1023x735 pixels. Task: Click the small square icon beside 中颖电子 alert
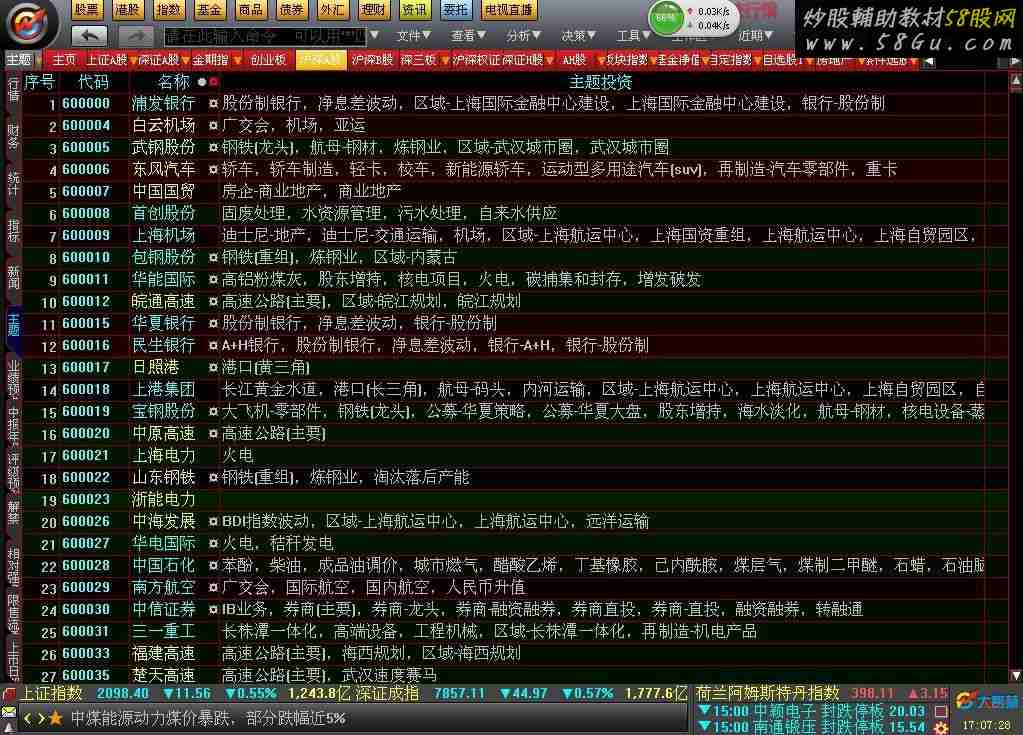point(941,710)
